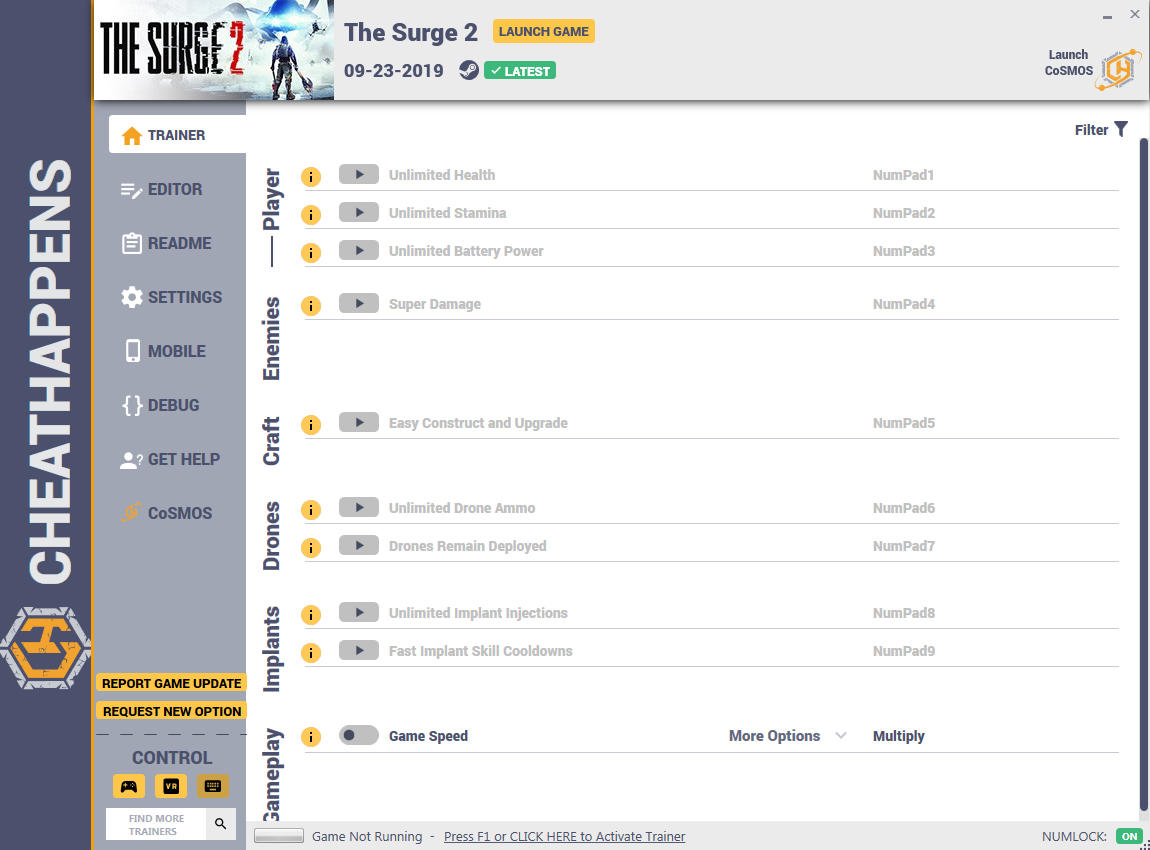Click The Surge 2 game cover thumbnail
This screenshot has width=1150, height=850.
[x=214, y=50]
